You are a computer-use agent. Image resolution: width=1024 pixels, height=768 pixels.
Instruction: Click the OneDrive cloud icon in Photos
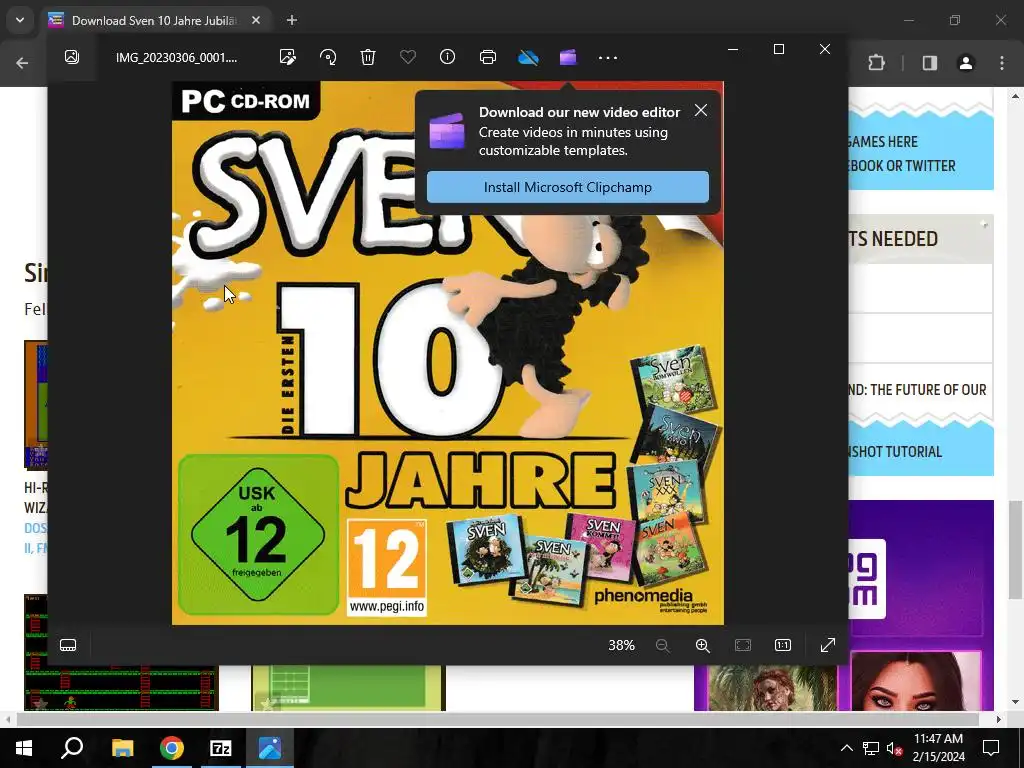(x=528, y=57)
